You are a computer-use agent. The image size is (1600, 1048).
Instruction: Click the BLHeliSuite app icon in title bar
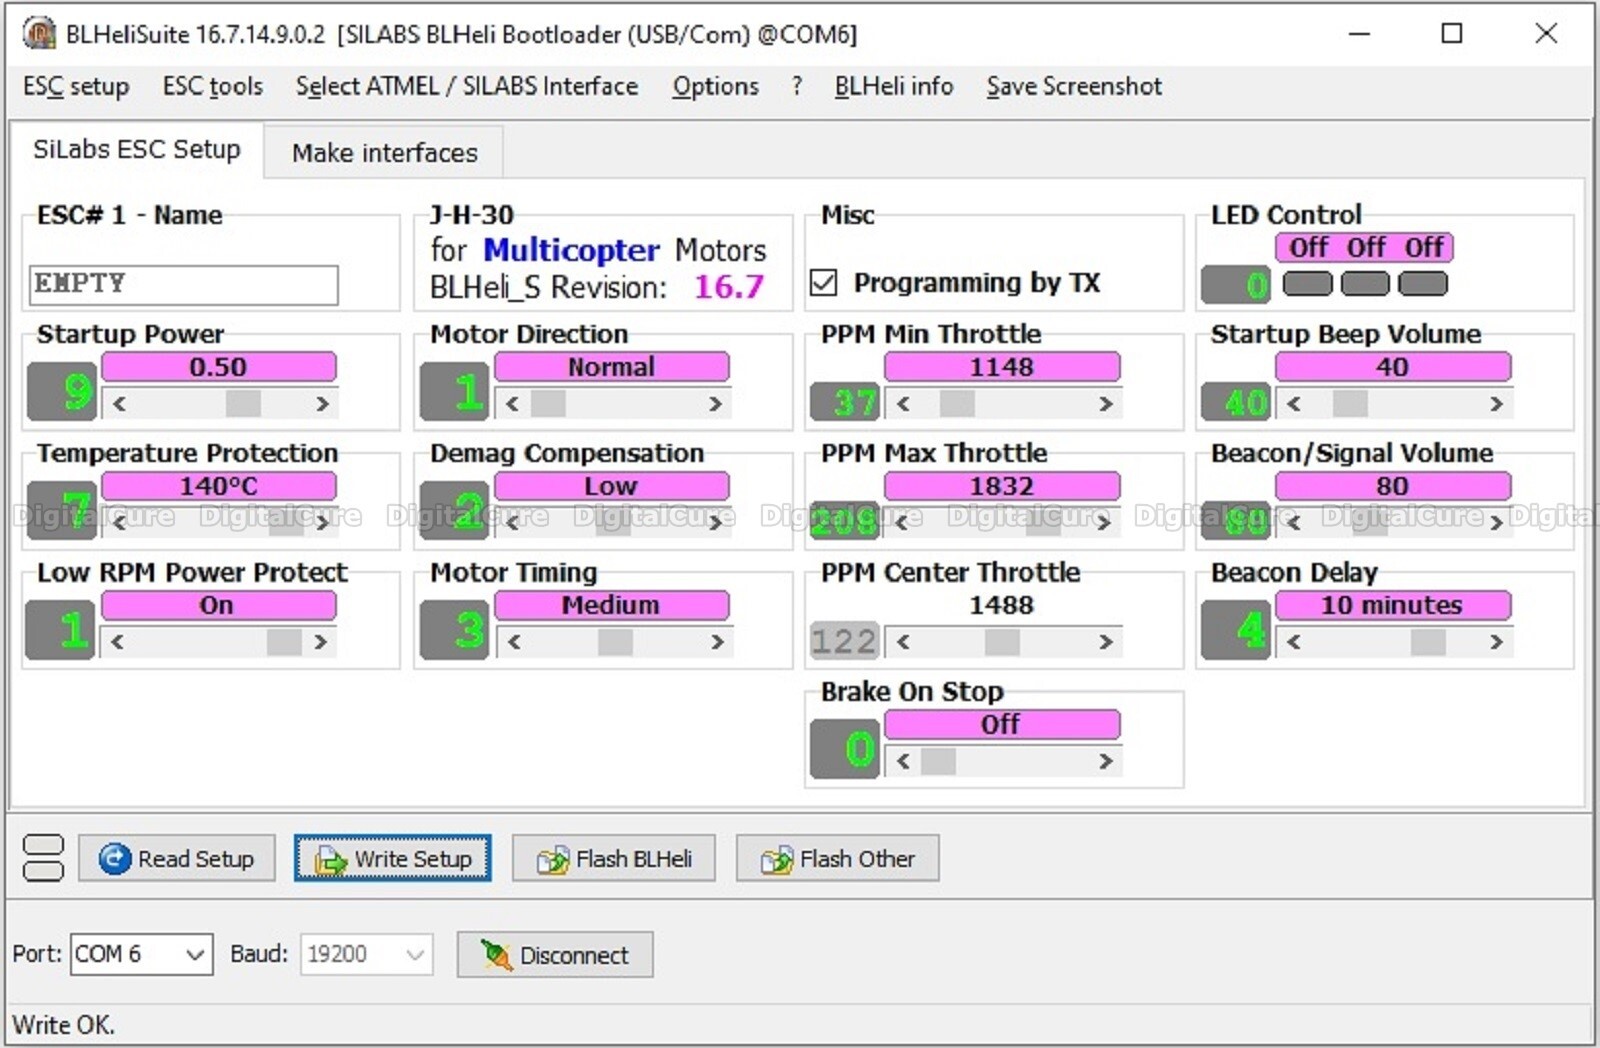[39, 33]
